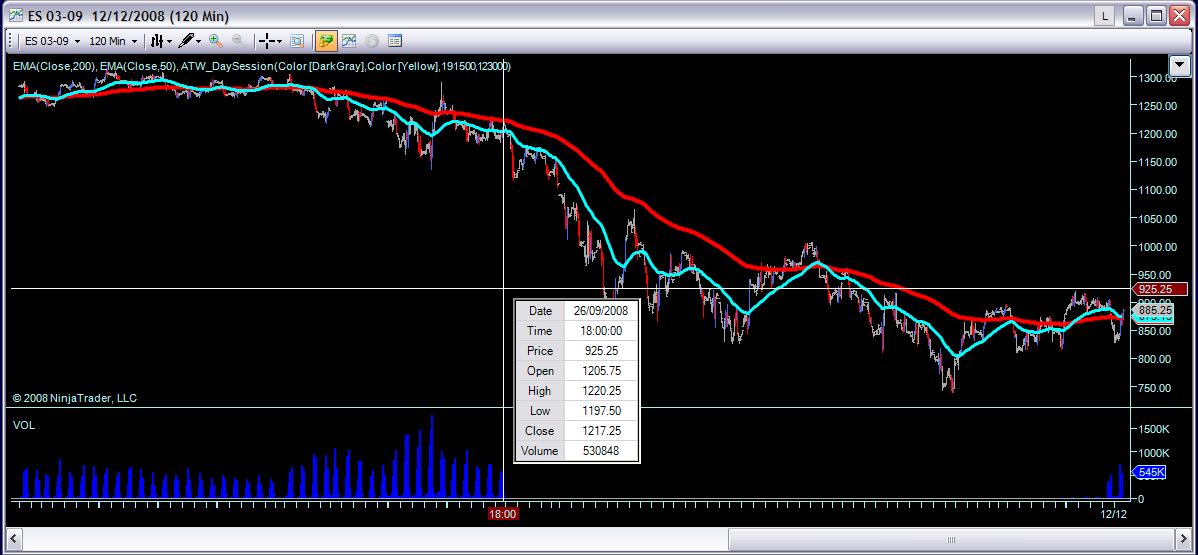Click the toolbar grip handle

11,41
